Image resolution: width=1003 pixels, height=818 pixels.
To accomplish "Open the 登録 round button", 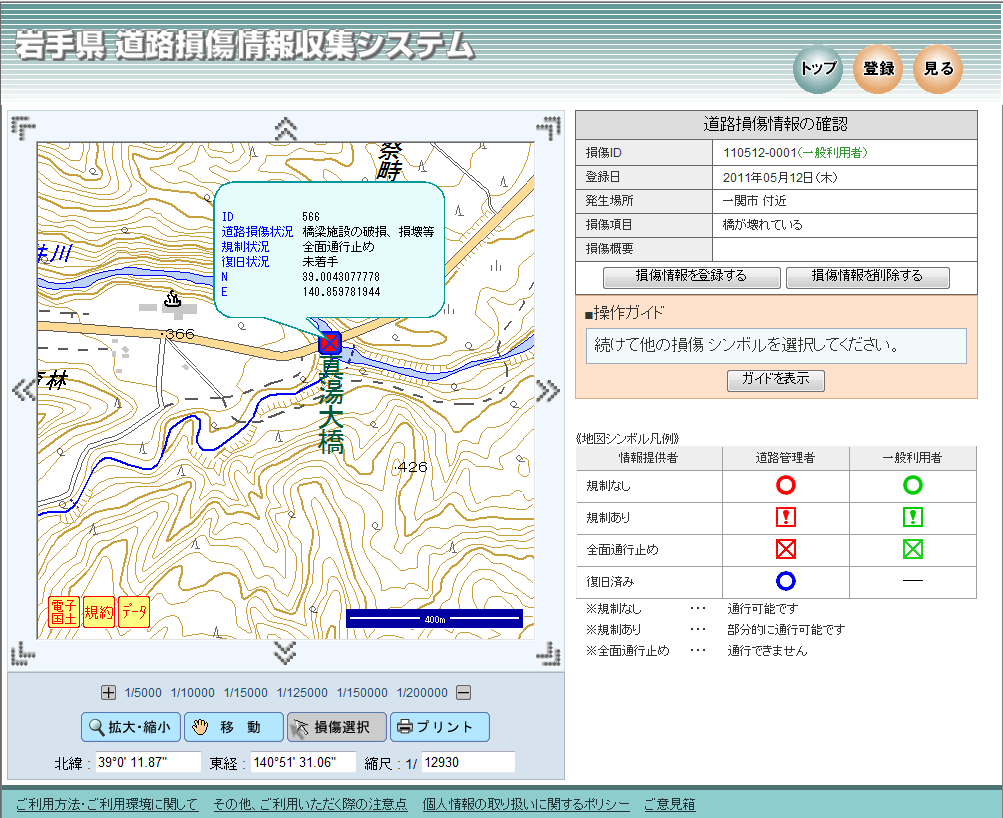I will (x=878, y=69).
